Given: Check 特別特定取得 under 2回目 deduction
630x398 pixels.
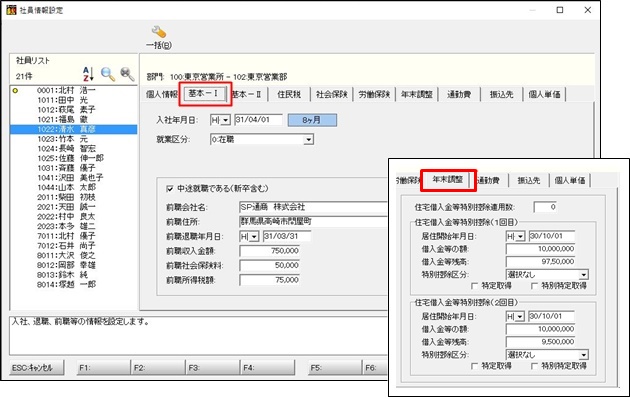Looking at the screenshot, I should point(534,366).
